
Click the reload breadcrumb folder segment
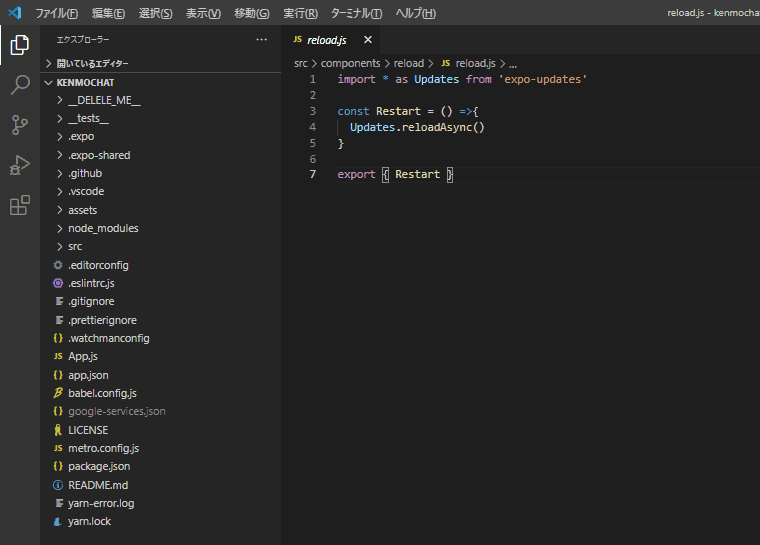409,64
